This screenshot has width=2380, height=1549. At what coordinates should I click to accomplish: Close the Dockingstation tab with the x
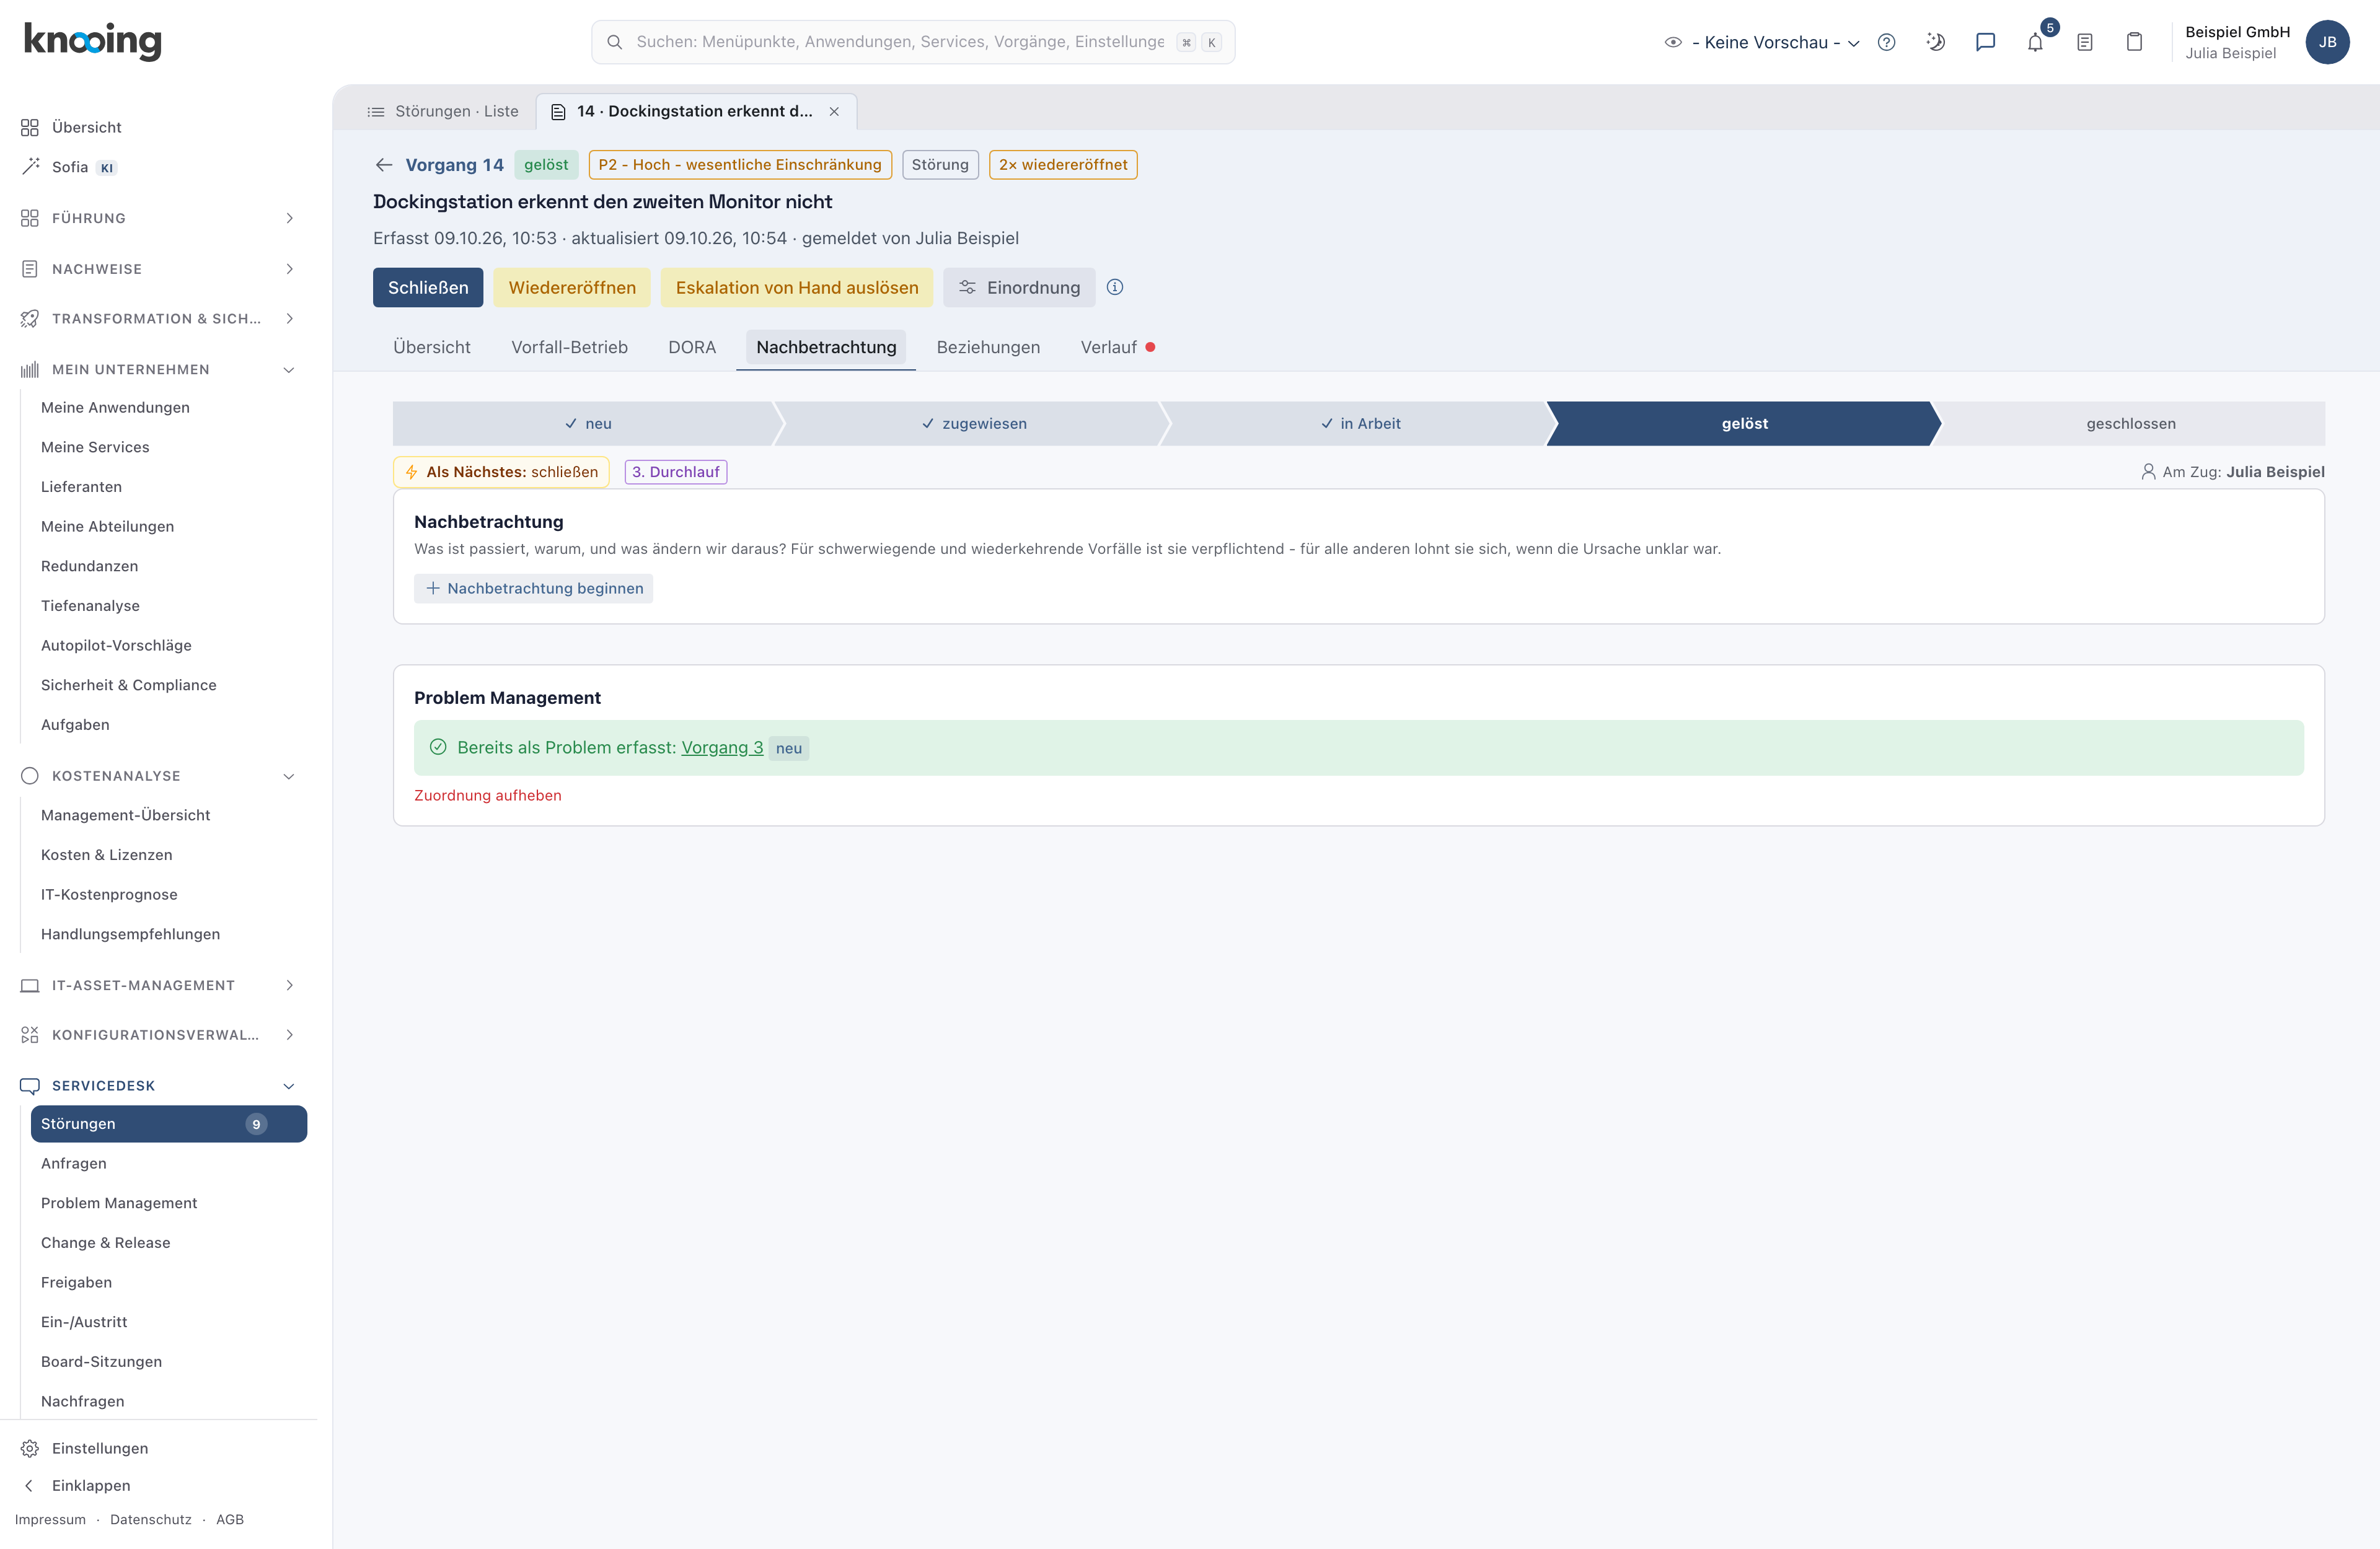(834, 111)
